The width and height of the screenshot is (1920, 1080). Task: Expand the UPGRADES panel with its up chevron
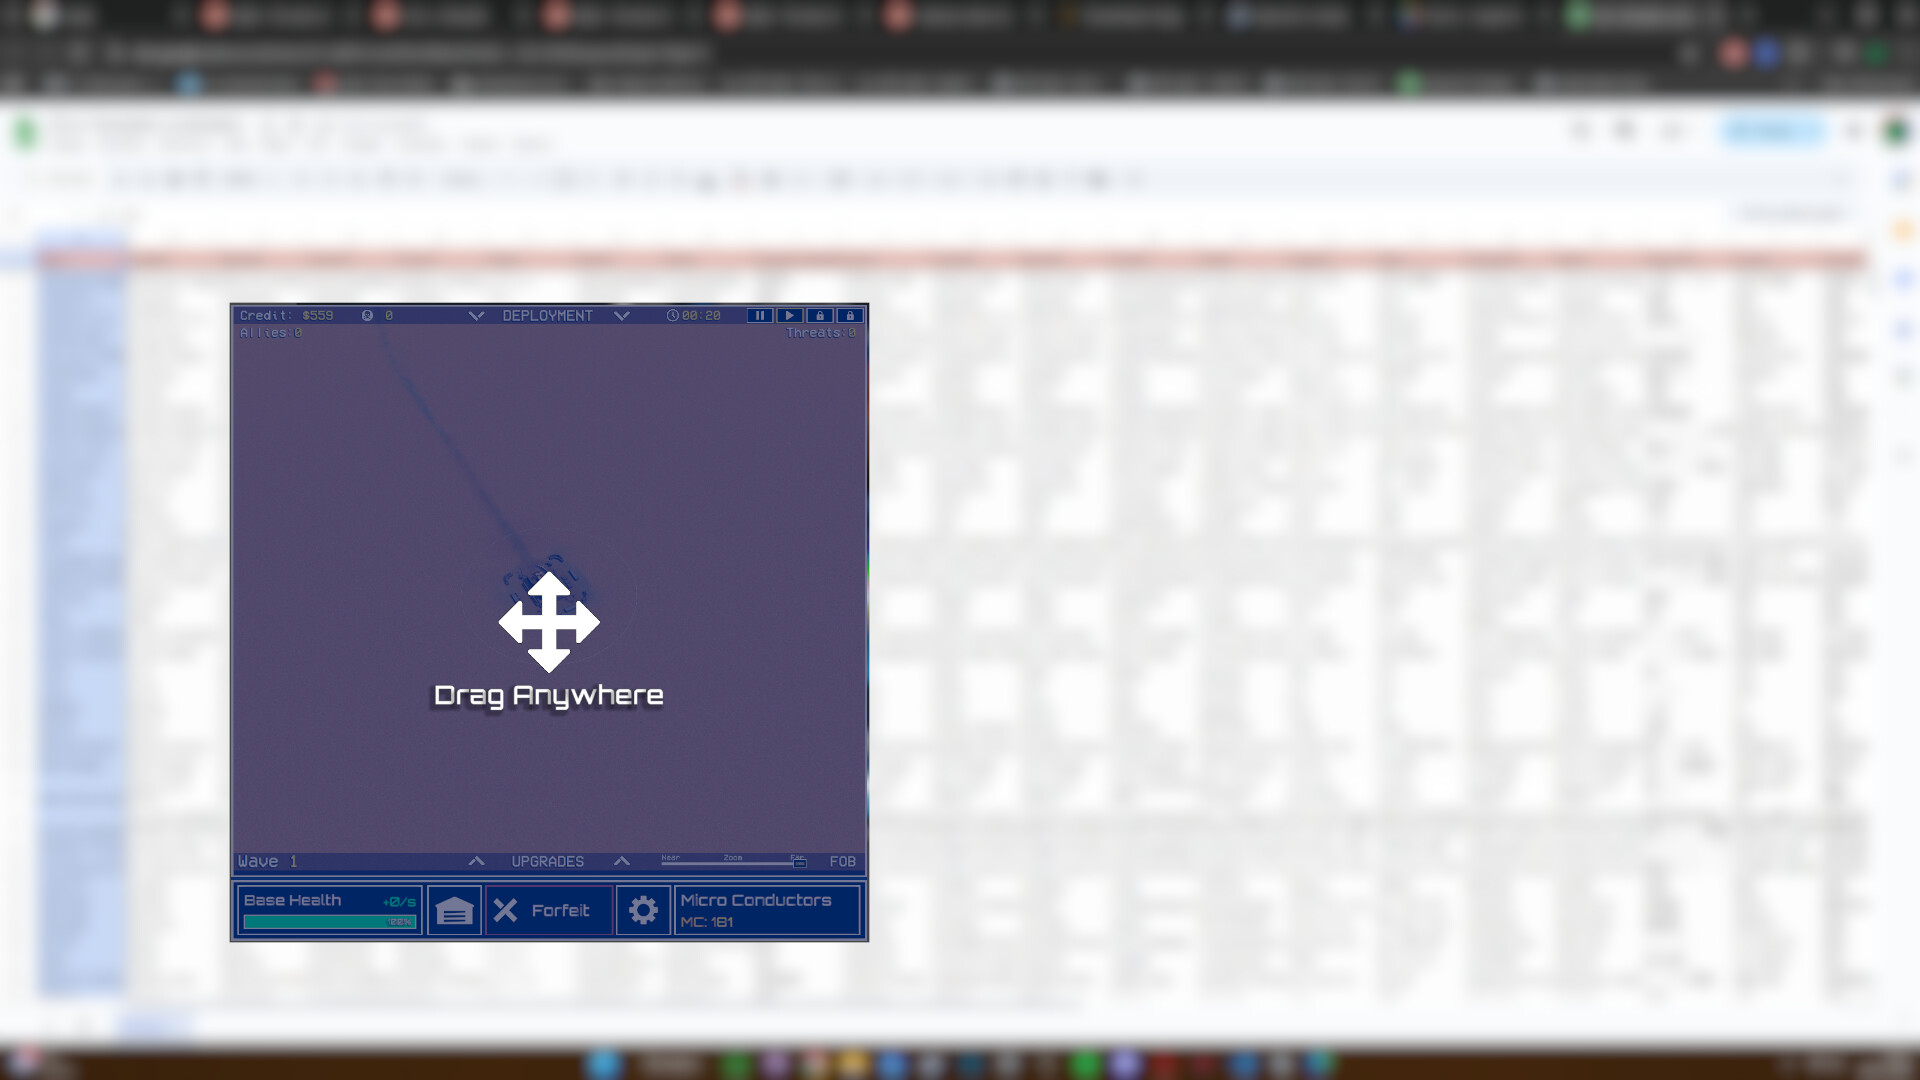(621, 861)
